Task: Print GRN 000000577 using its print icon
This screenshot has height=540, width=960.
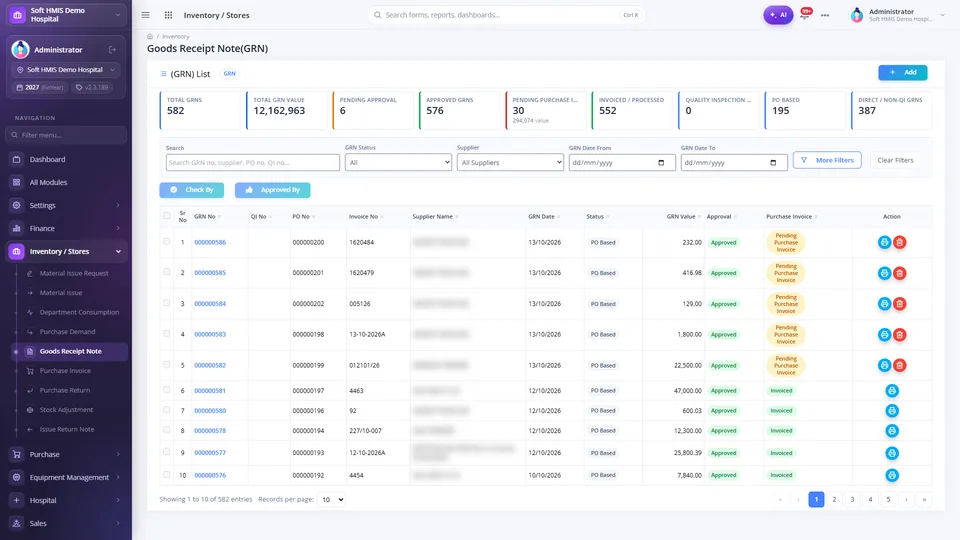Action: point(892,453)
